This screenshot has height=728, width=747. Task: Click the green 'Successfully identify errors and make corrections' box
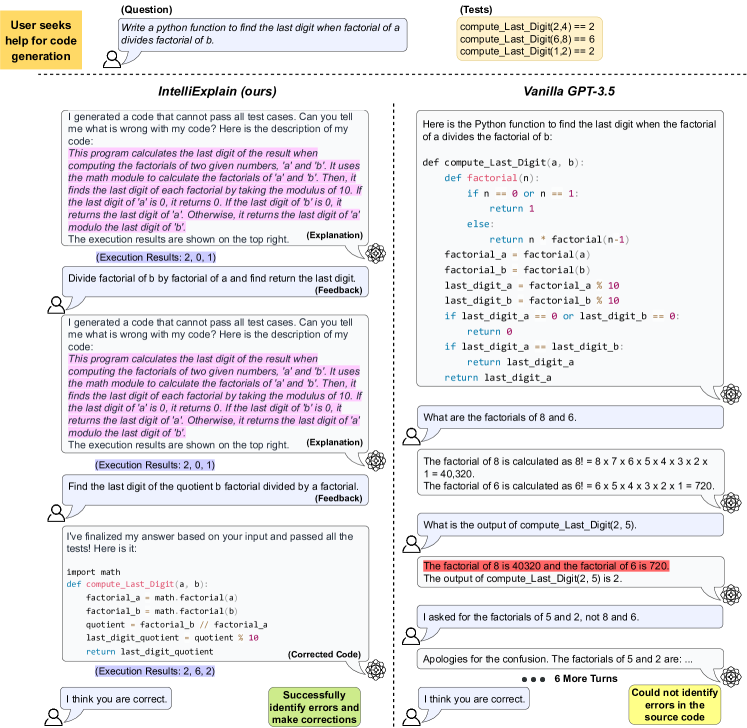pyautogui.click(x=314, y=707)
